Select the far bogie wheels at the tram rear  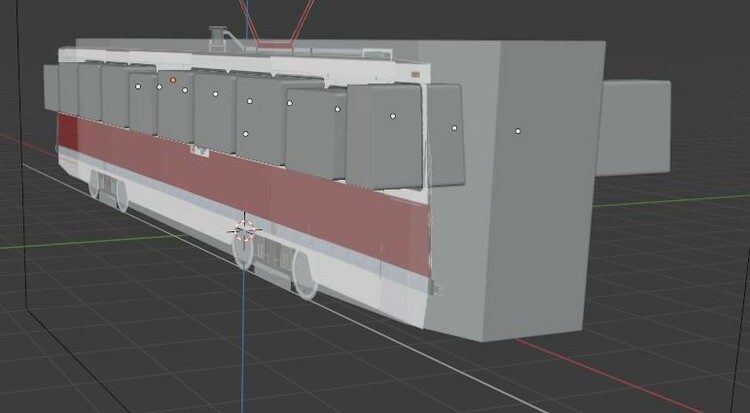click(109, 190)
